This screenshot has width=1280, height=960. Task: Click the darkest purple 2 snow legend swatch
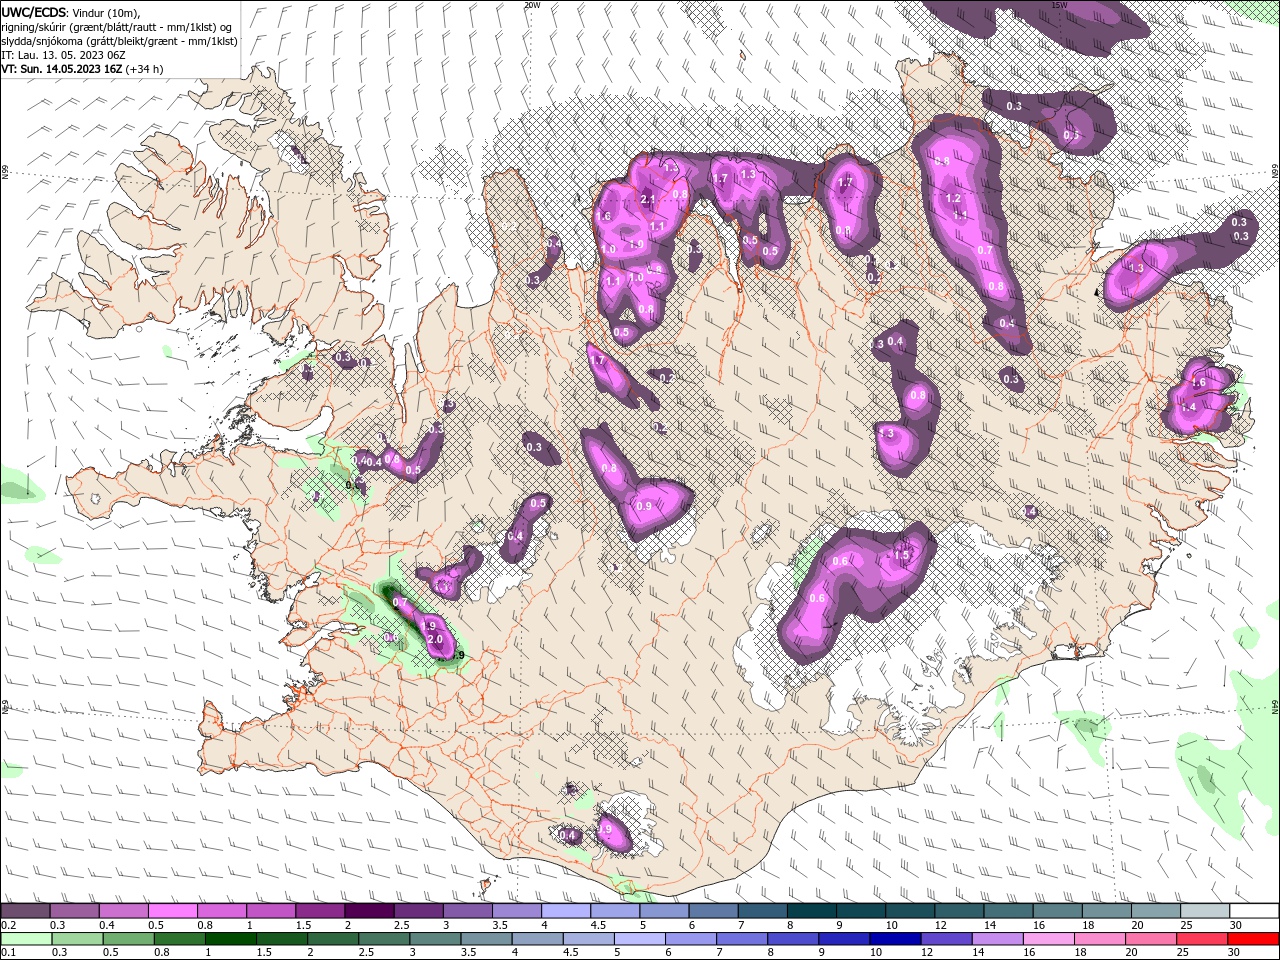pyautogui.click(x=369, y=911)
